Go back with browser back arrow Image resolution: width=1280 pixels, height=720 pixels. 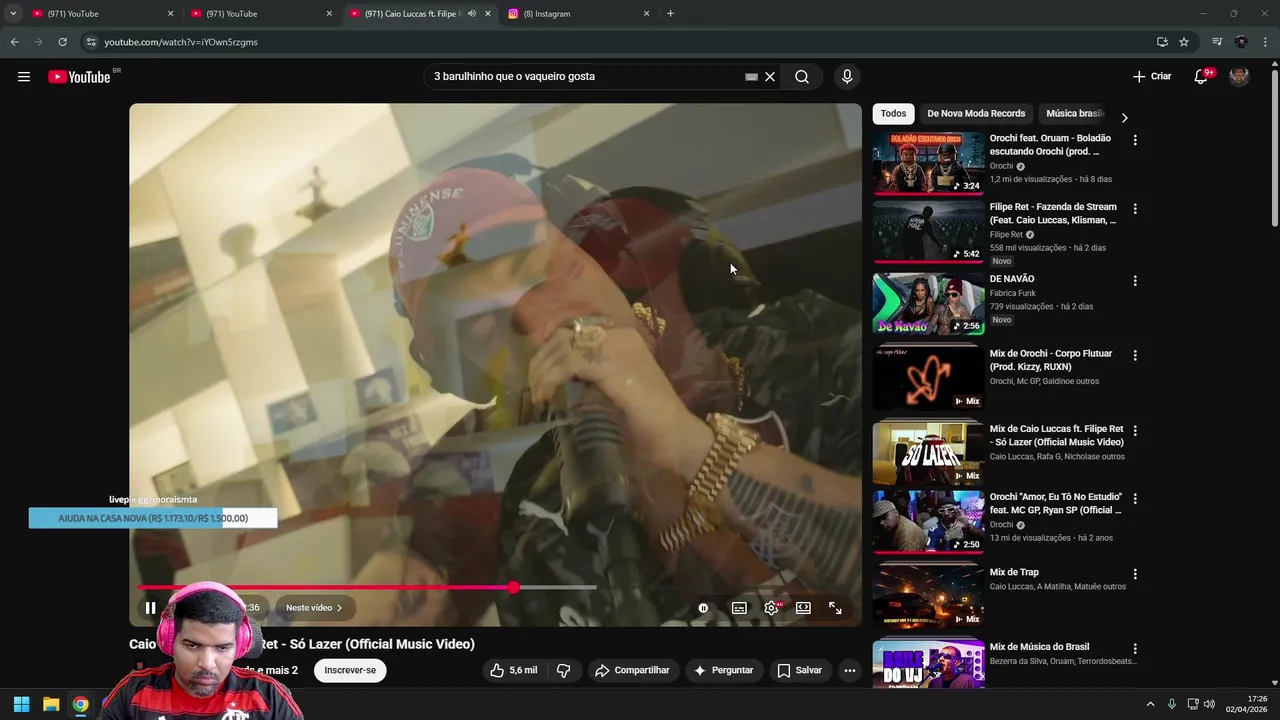point(14,42)
